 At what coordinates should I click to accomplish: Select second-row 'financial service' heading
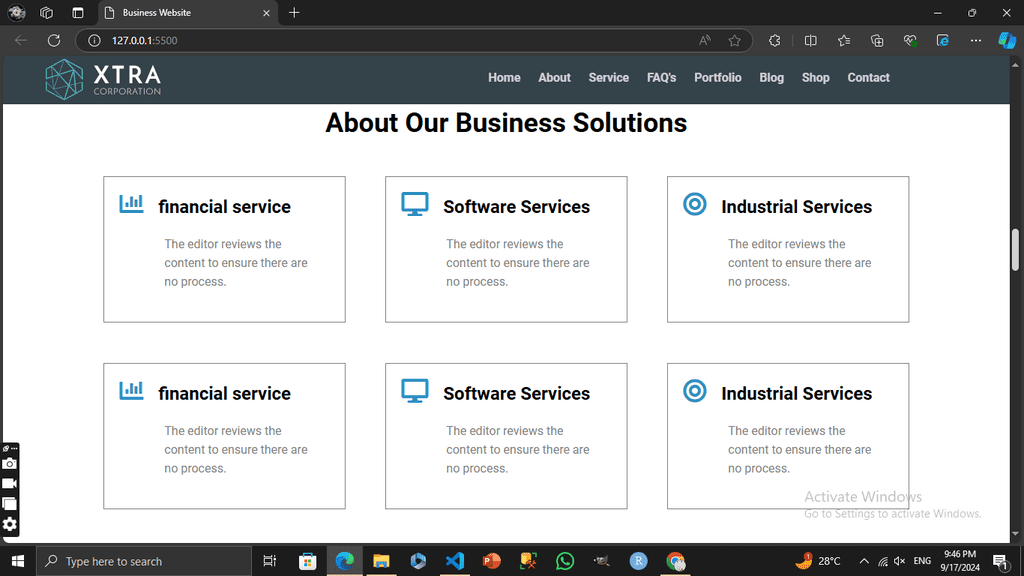coord(224,394)
